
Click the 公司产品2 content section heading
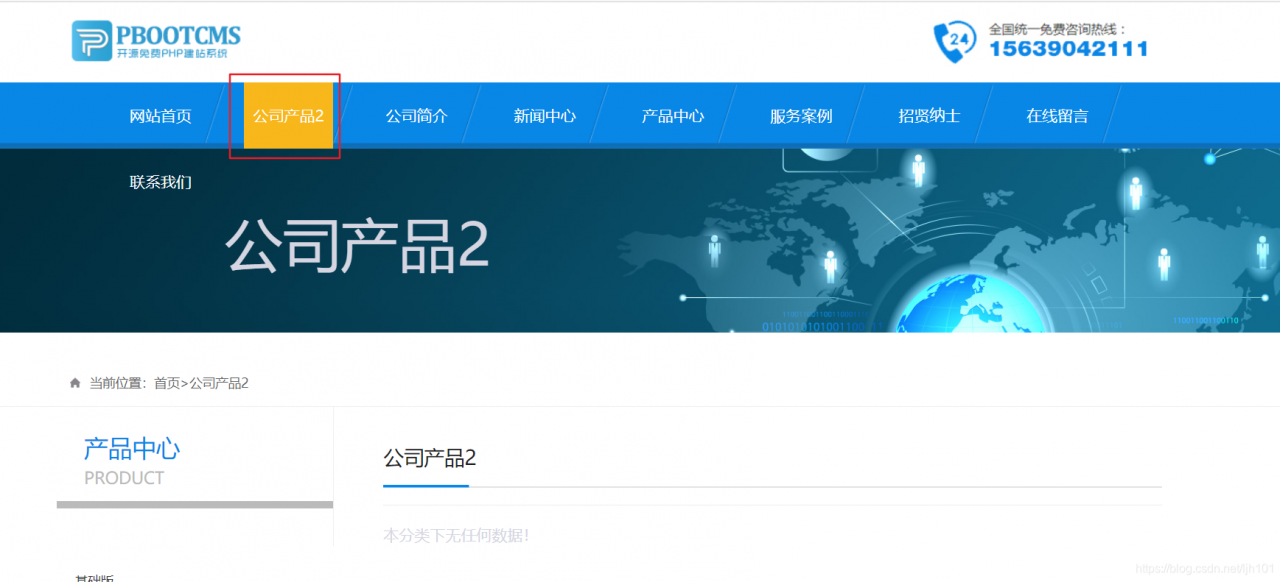(x=429, y=458)
